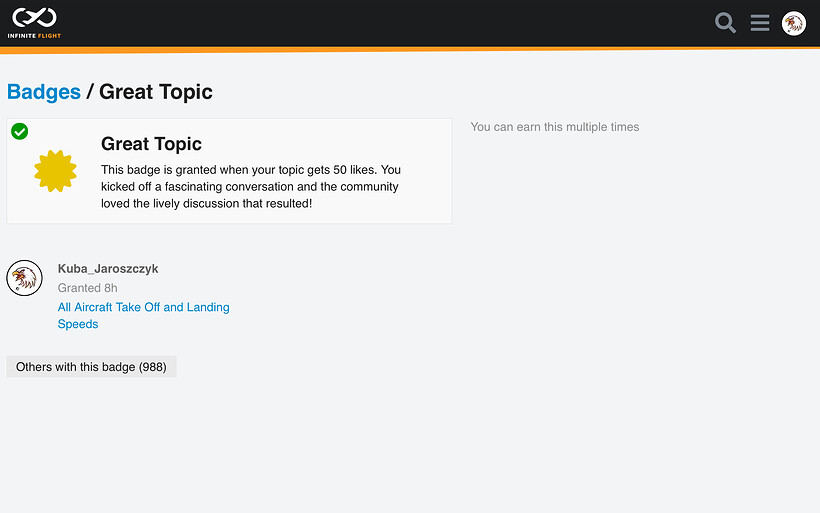Click 'You can earn this multiple times' text
The image size is (820, 513).
(x=554, y=127)
